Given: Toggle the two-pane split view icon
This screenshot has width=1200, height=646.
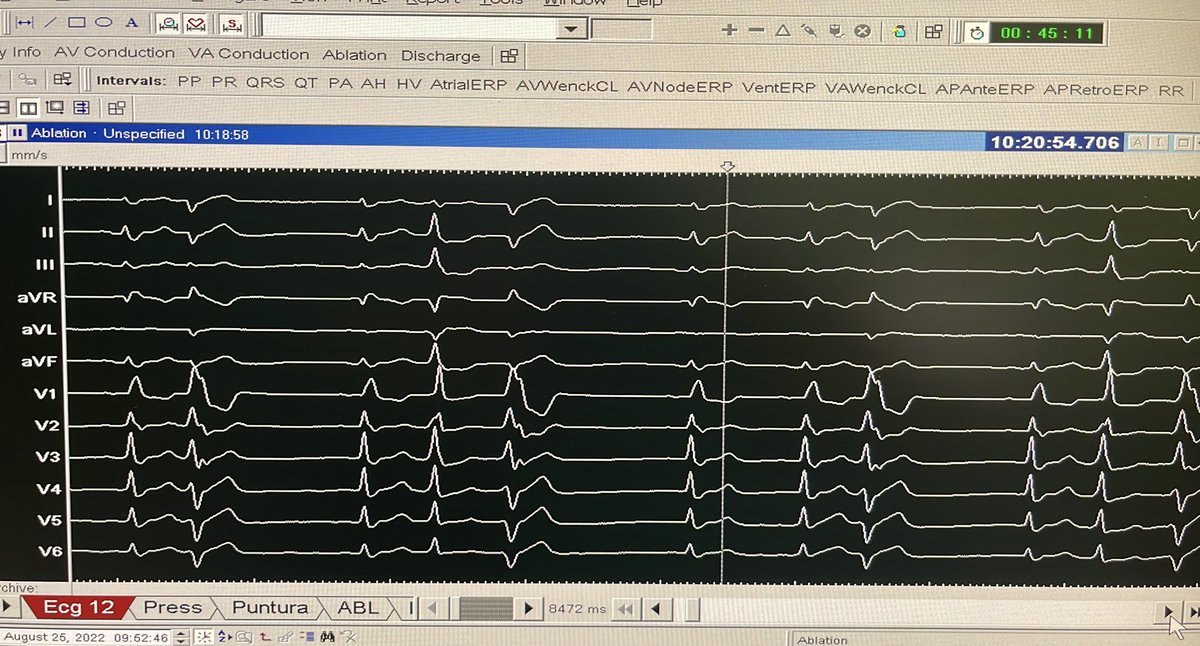Looking at the screenshot, I should tap(29, 108).
